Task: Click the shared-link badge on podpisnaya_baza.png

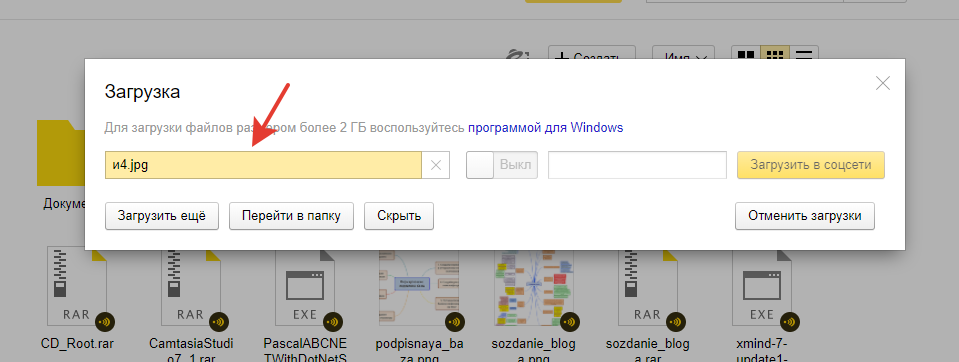Action: [x=455, y=321]
